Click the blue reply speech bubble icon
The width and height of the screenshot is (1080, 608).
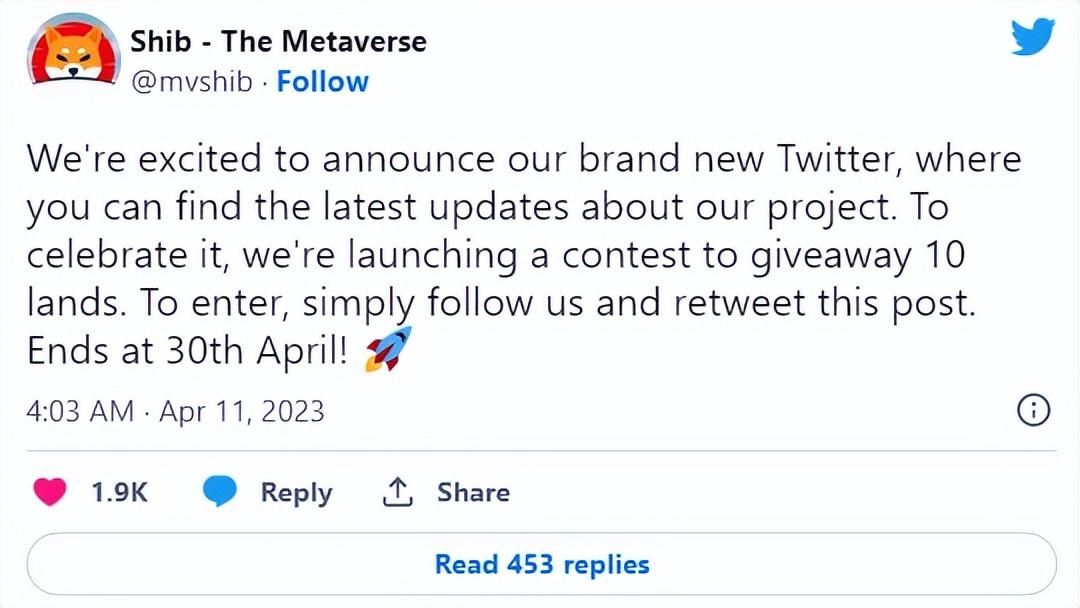(220, 492)
